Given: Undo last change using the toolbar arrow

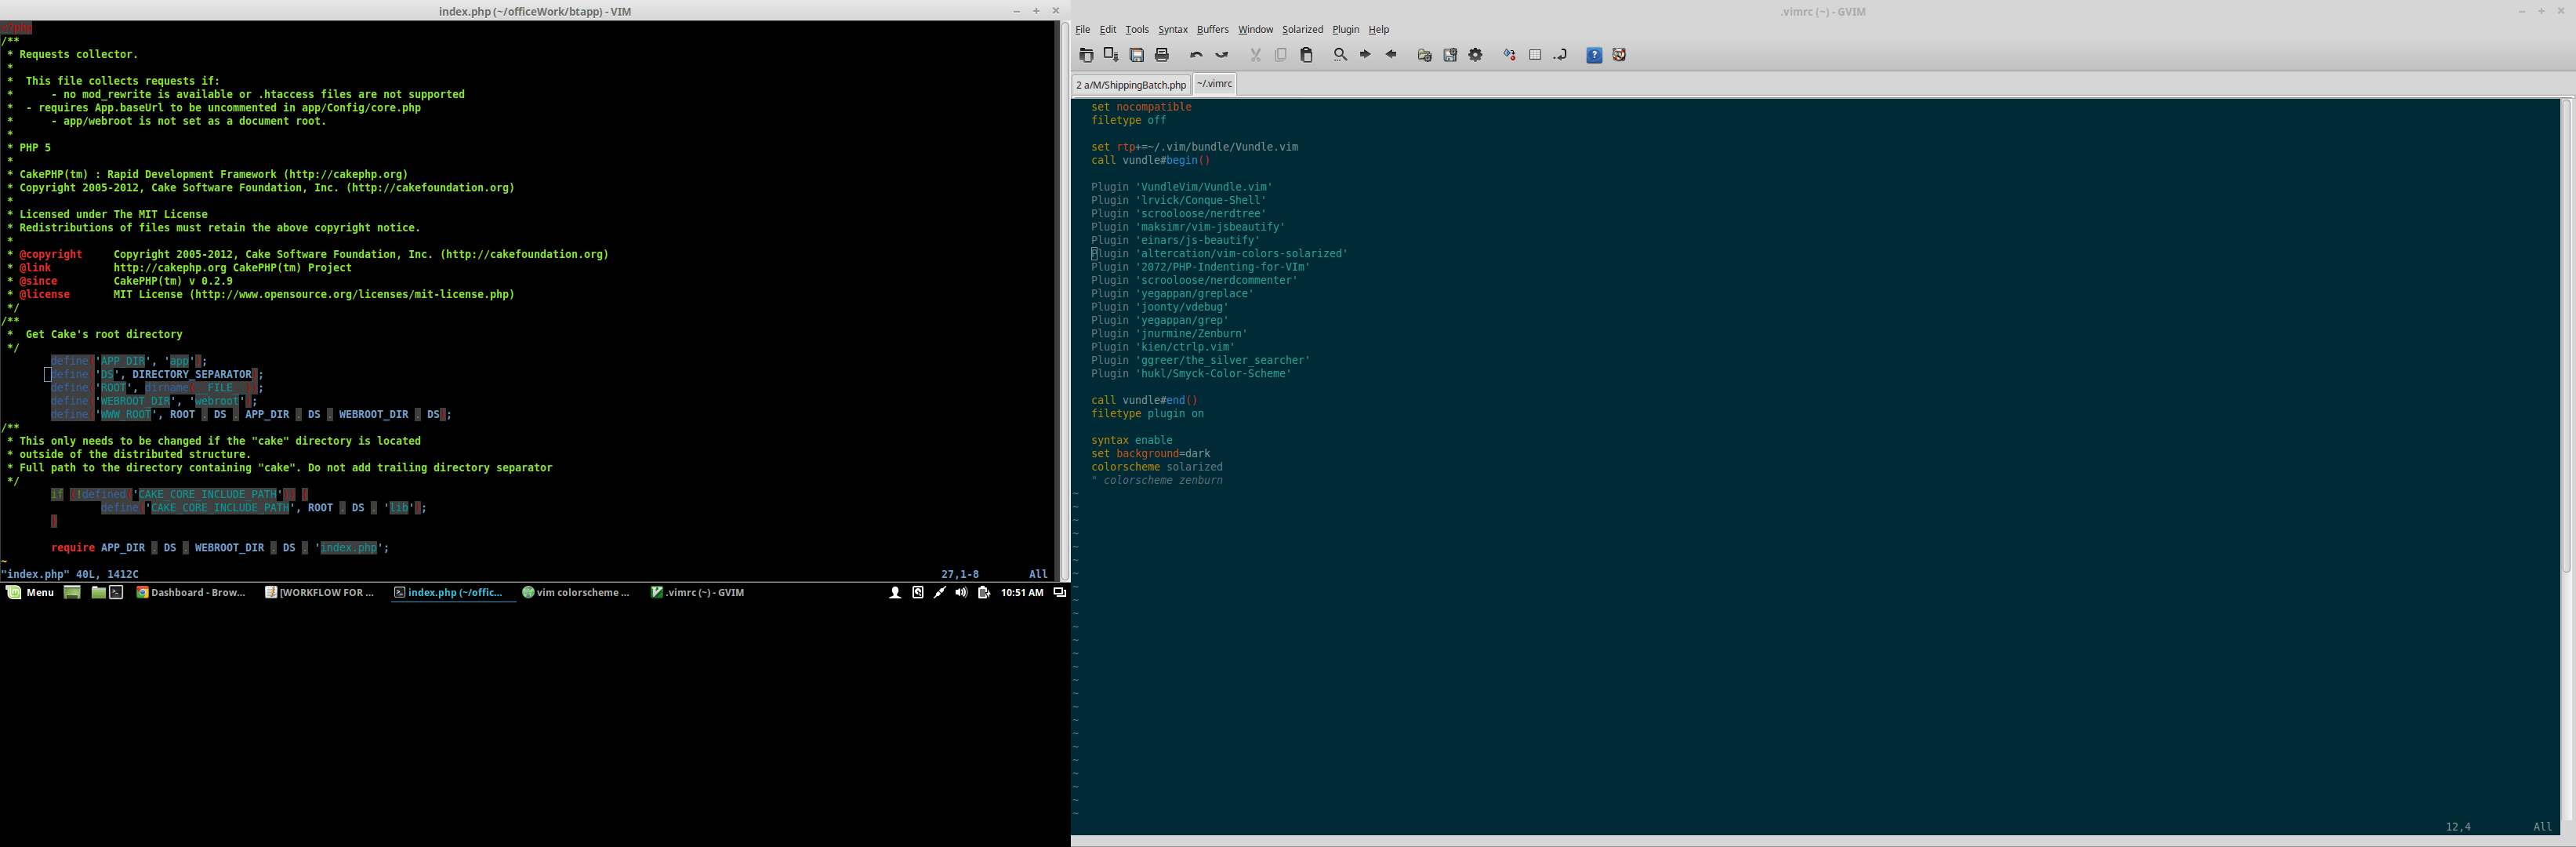Looking at the screenshot, I should pyautogui.click(x=1198, y=55).
